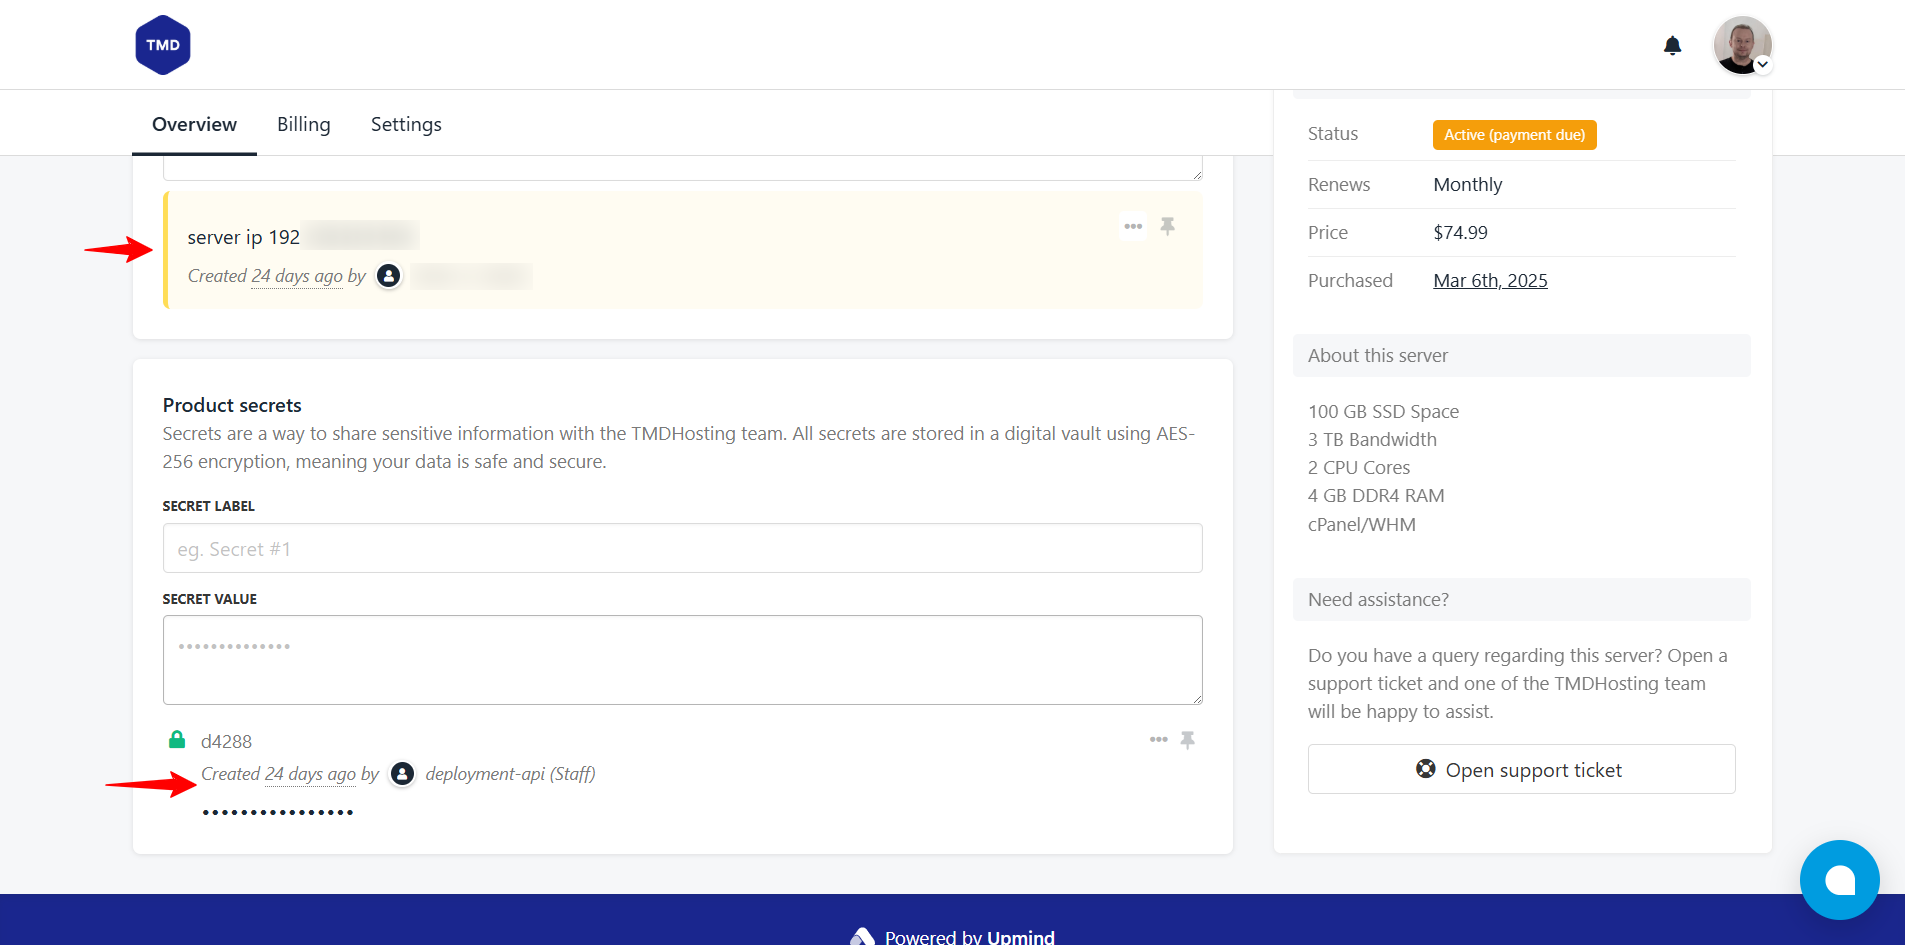This screenshot has height=945, width=1905.
Task: Click the TMD hexagon logo
Action: pyautogui.click(x=163, y=45)
